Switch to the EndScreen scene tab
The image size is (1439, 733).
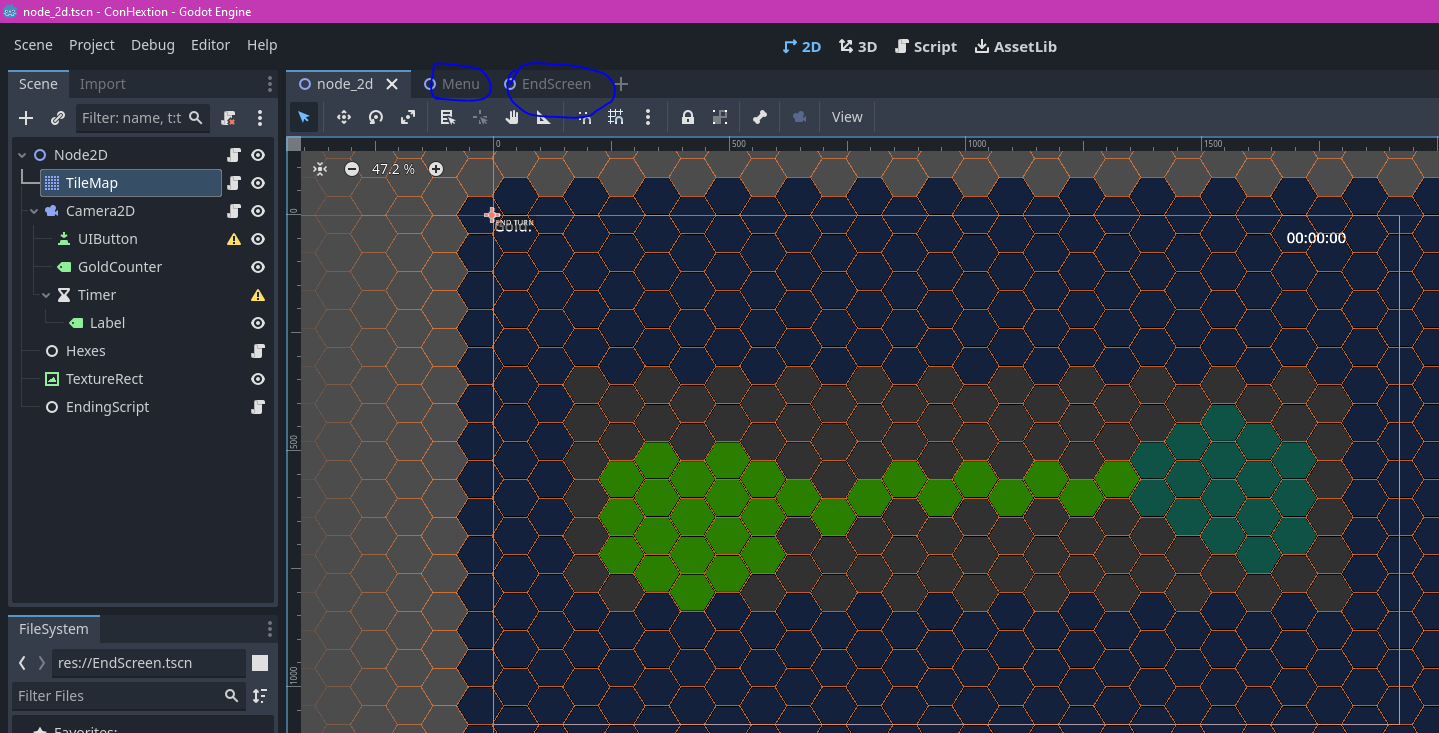tap(555, 84)
